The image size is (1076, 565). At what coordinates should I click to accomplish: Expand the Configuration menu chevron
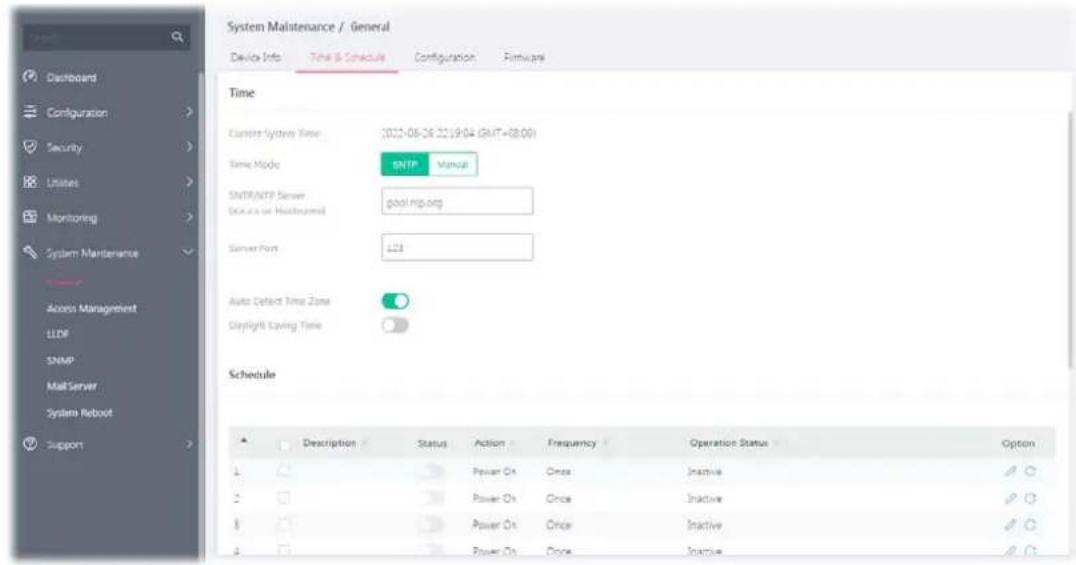[189, 112]
